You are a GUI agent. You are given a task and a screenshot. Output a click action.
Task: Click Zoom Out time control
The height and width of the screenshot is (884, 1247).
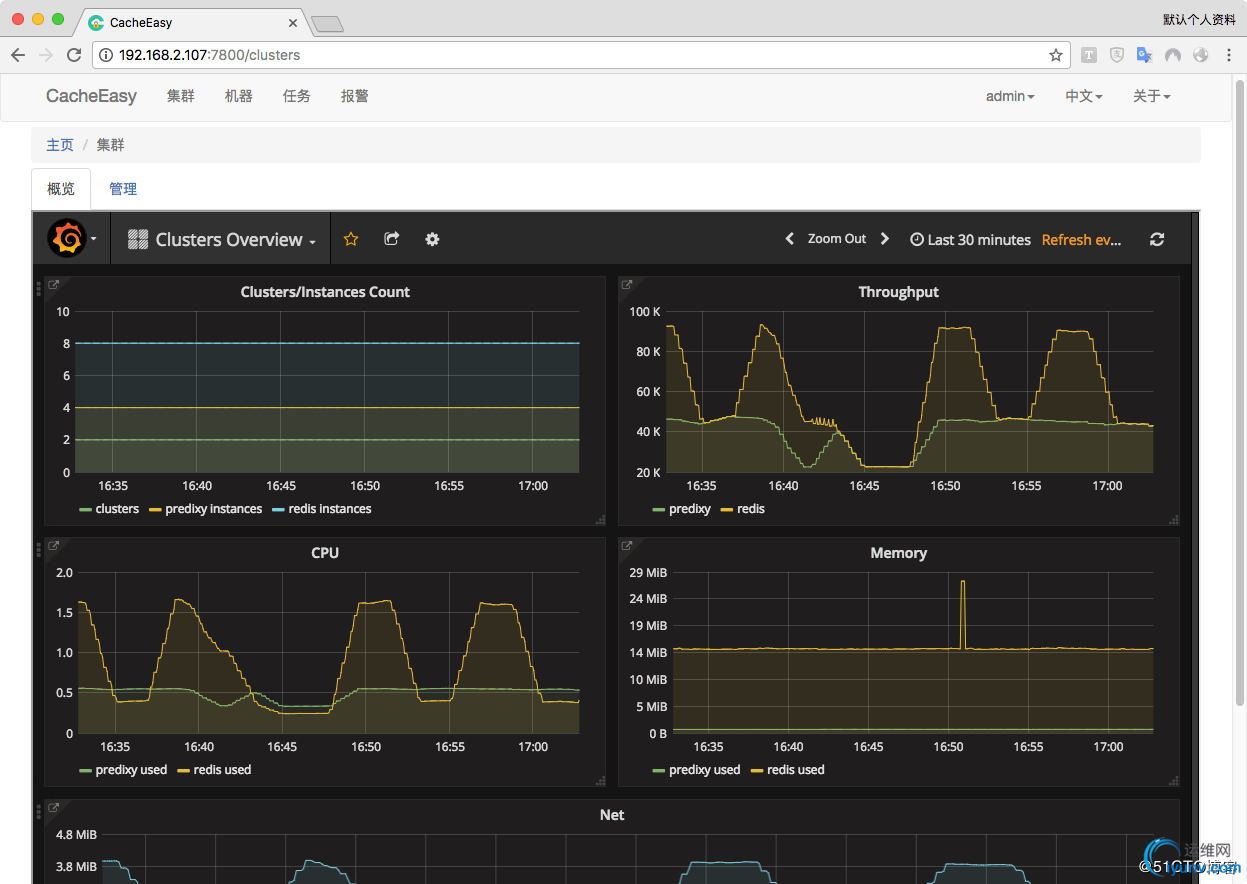click(x=837, y=239)
